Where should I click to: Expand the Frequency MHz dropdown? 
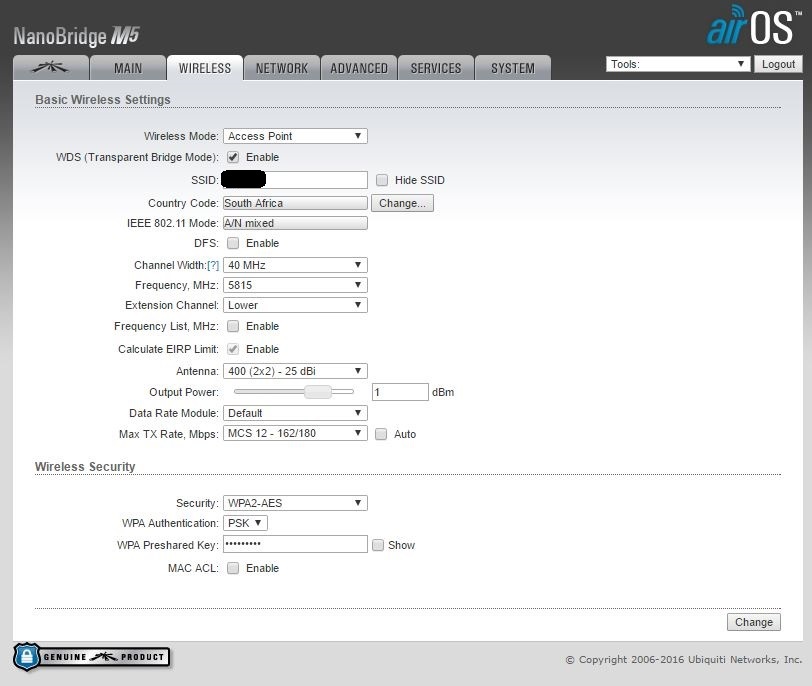(x=295, y=285)
